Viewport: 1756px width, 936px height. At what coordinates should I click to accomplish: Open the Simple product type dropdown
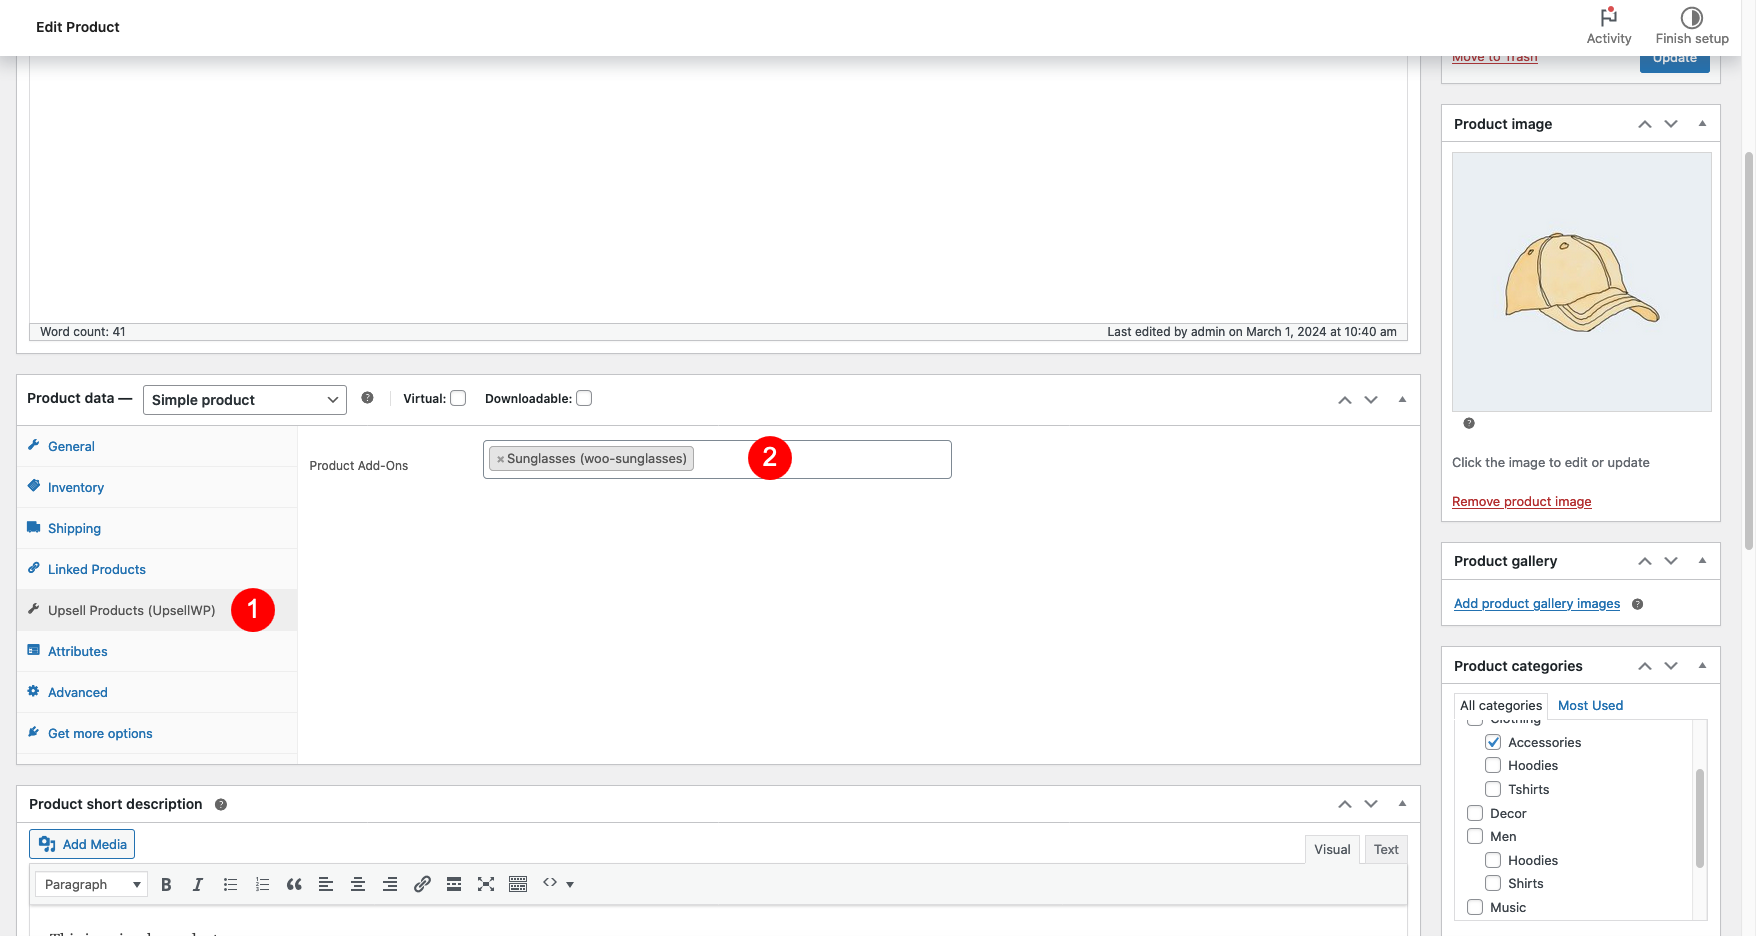pyautogui.click(x=244, y=400)
